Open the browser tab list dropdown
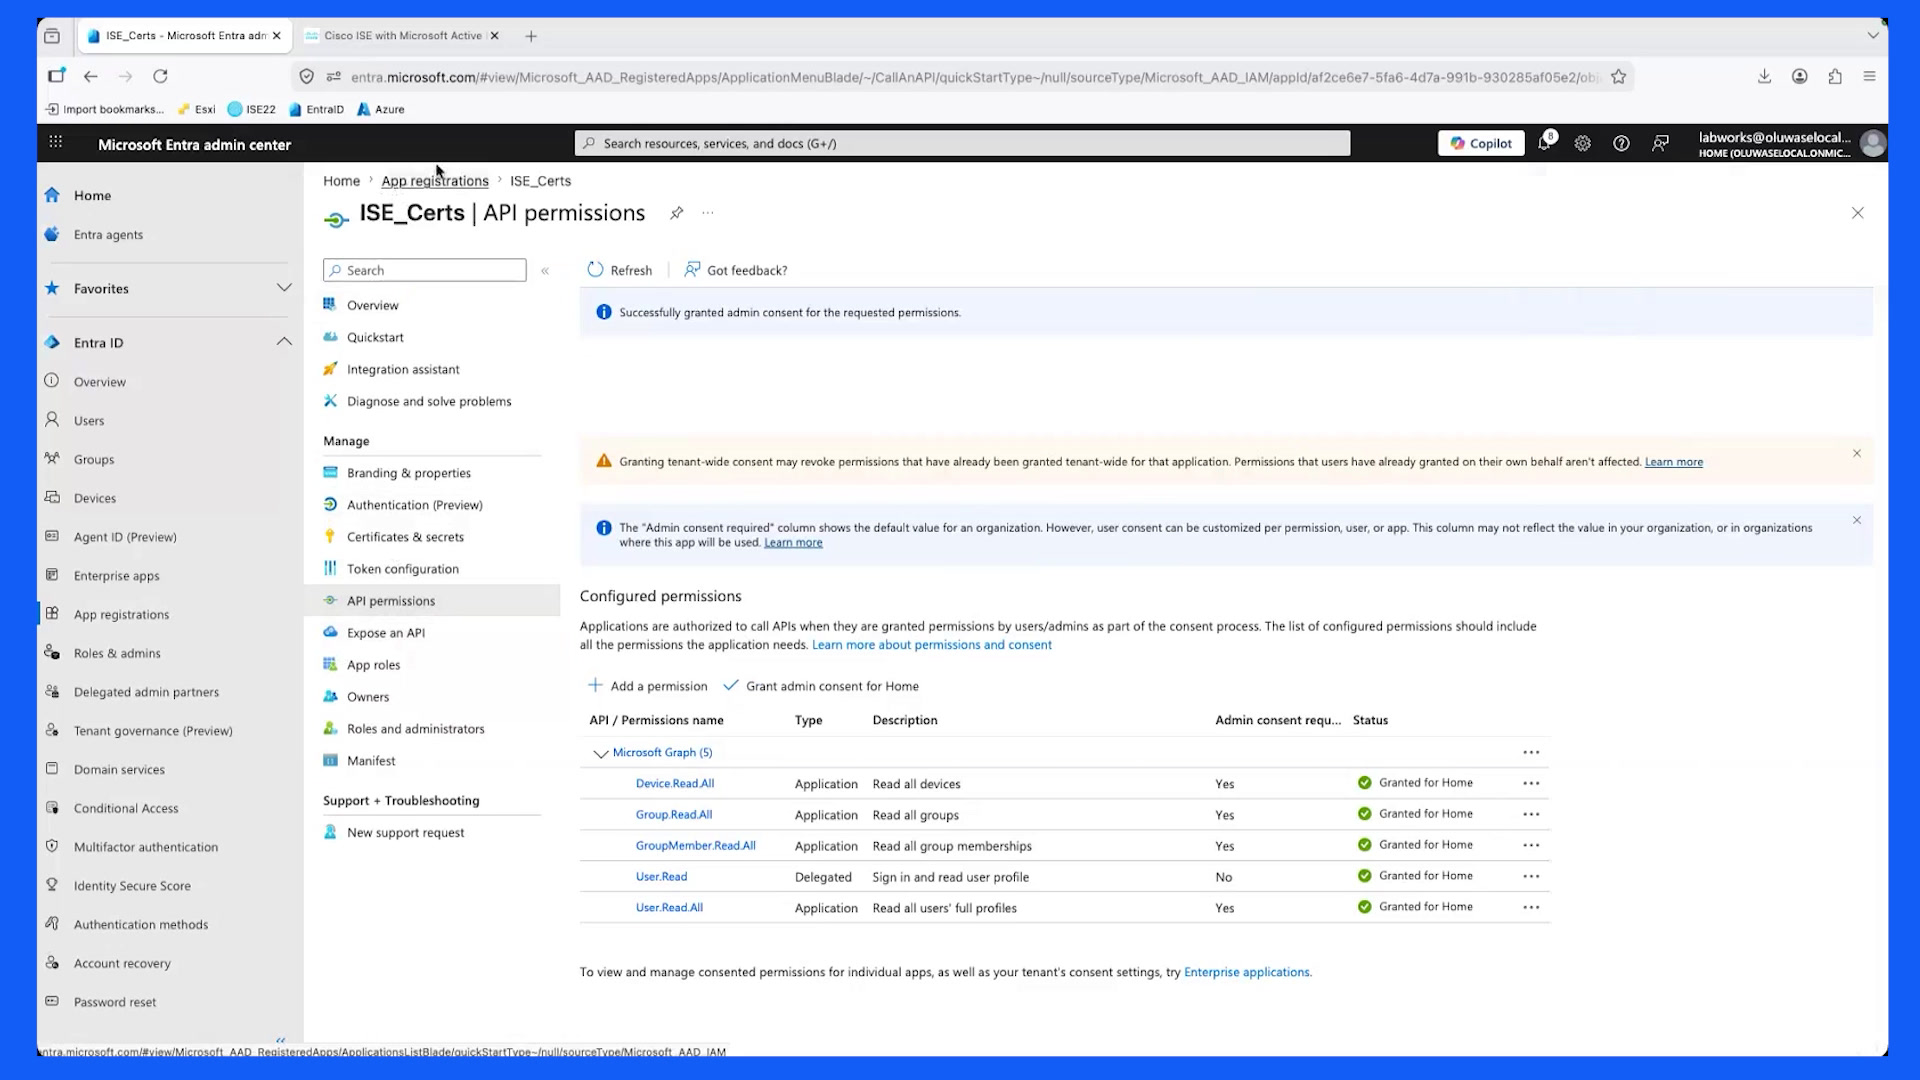The image size is (1920, 1080). tap(1872, 36)
